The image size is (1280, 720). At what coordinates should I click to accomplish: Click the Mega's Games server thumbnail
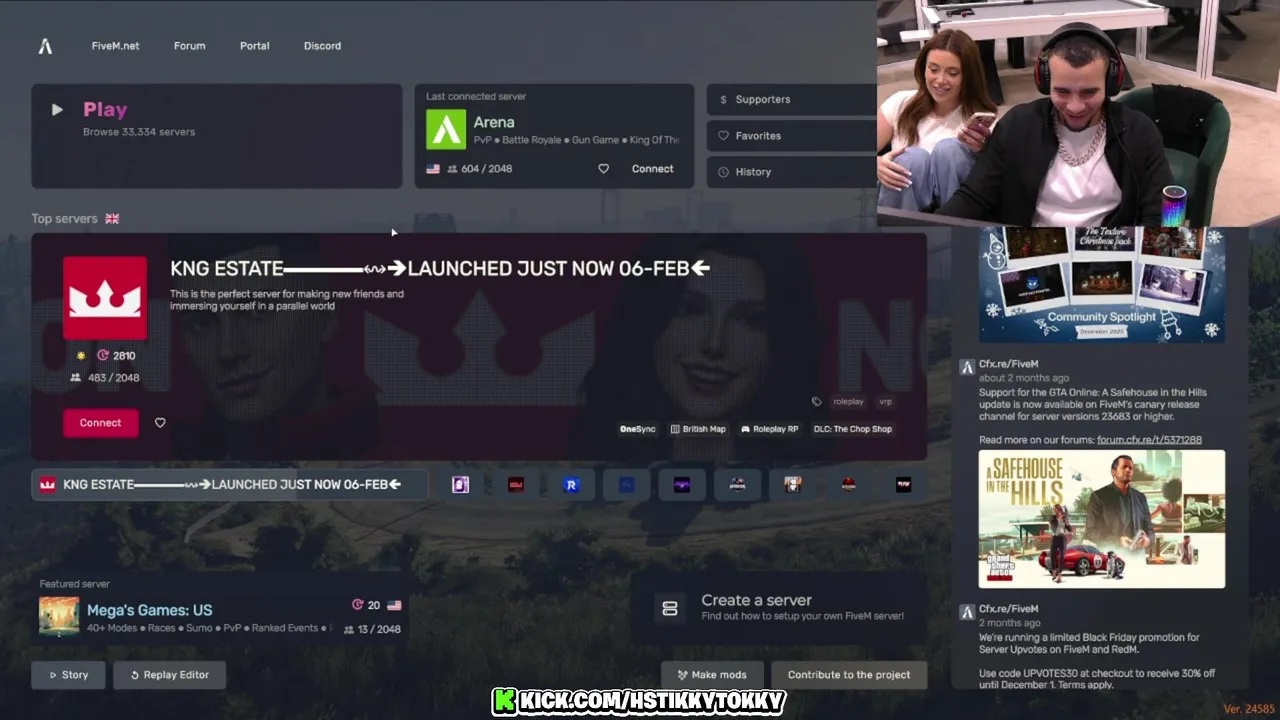(59, 616)
